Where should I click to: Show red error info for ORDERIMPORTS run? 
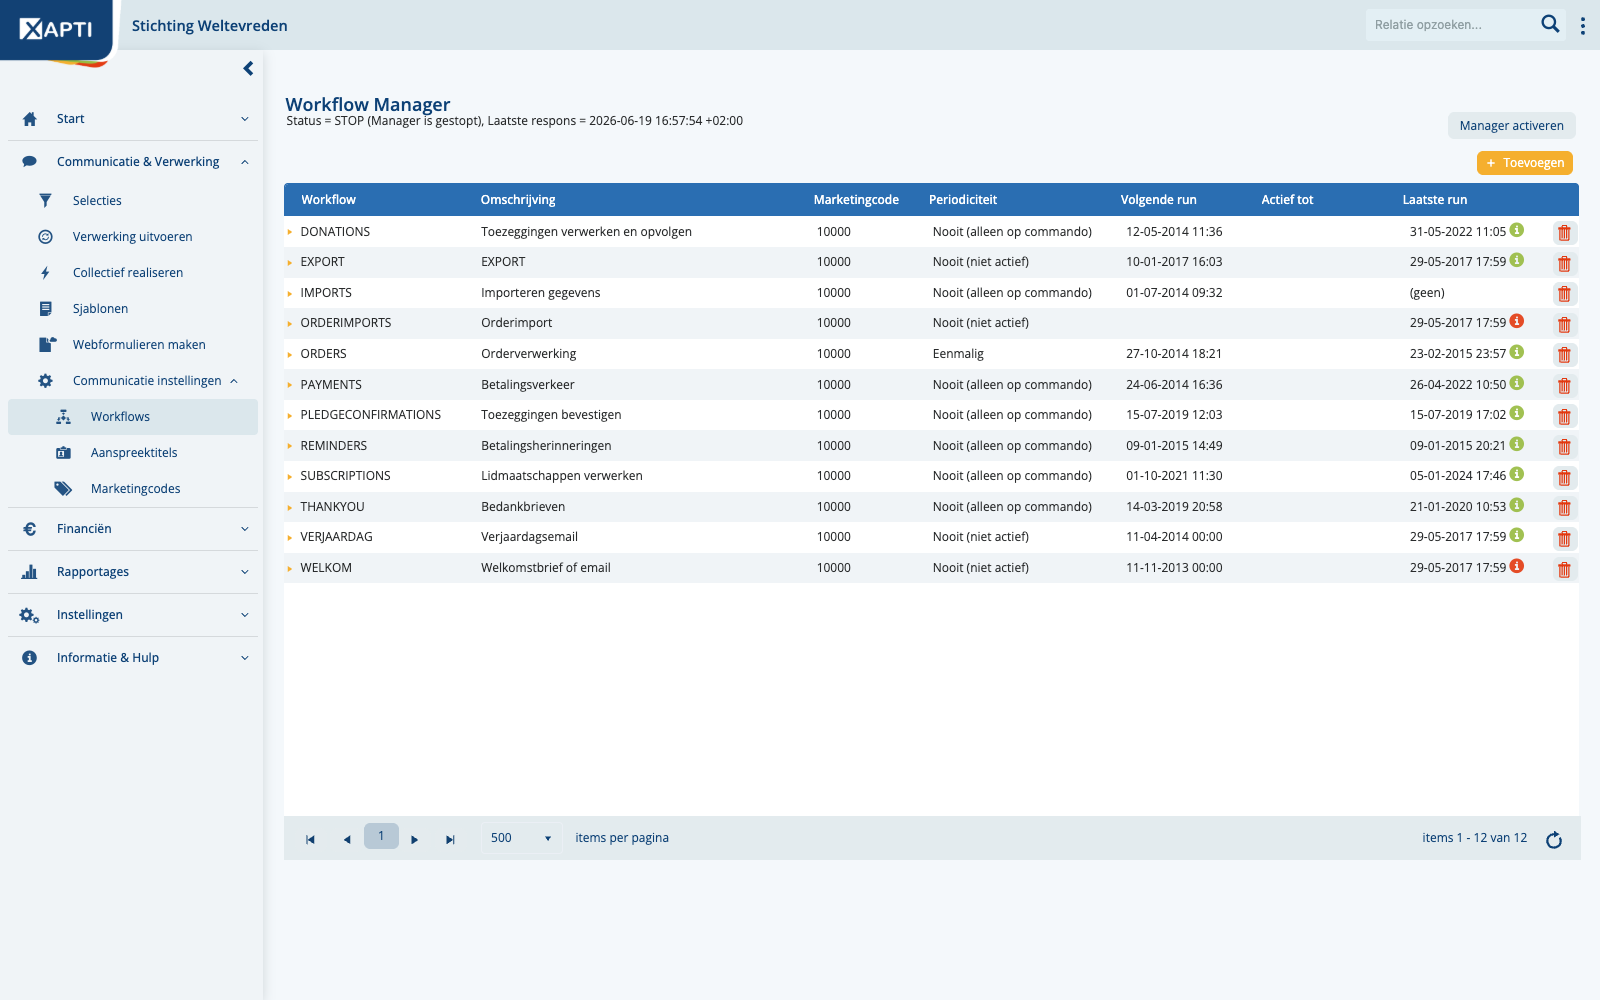point(1517,321)
